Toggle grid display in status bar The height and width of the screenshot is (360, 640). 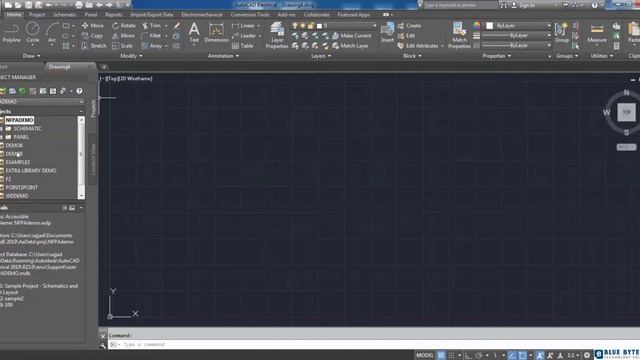pyautogui.click(x=441, y=355)
